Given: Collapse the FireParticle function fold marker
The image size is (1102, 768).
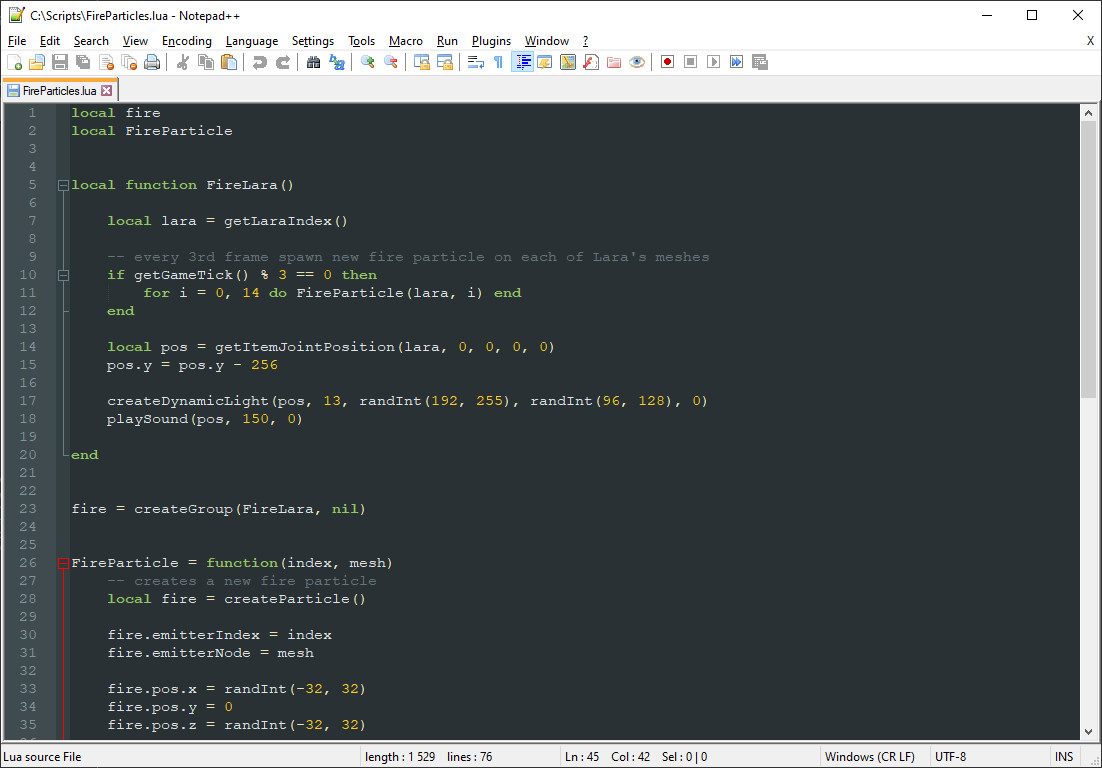Looking at the screenshot, I should [x=63, y=563].
